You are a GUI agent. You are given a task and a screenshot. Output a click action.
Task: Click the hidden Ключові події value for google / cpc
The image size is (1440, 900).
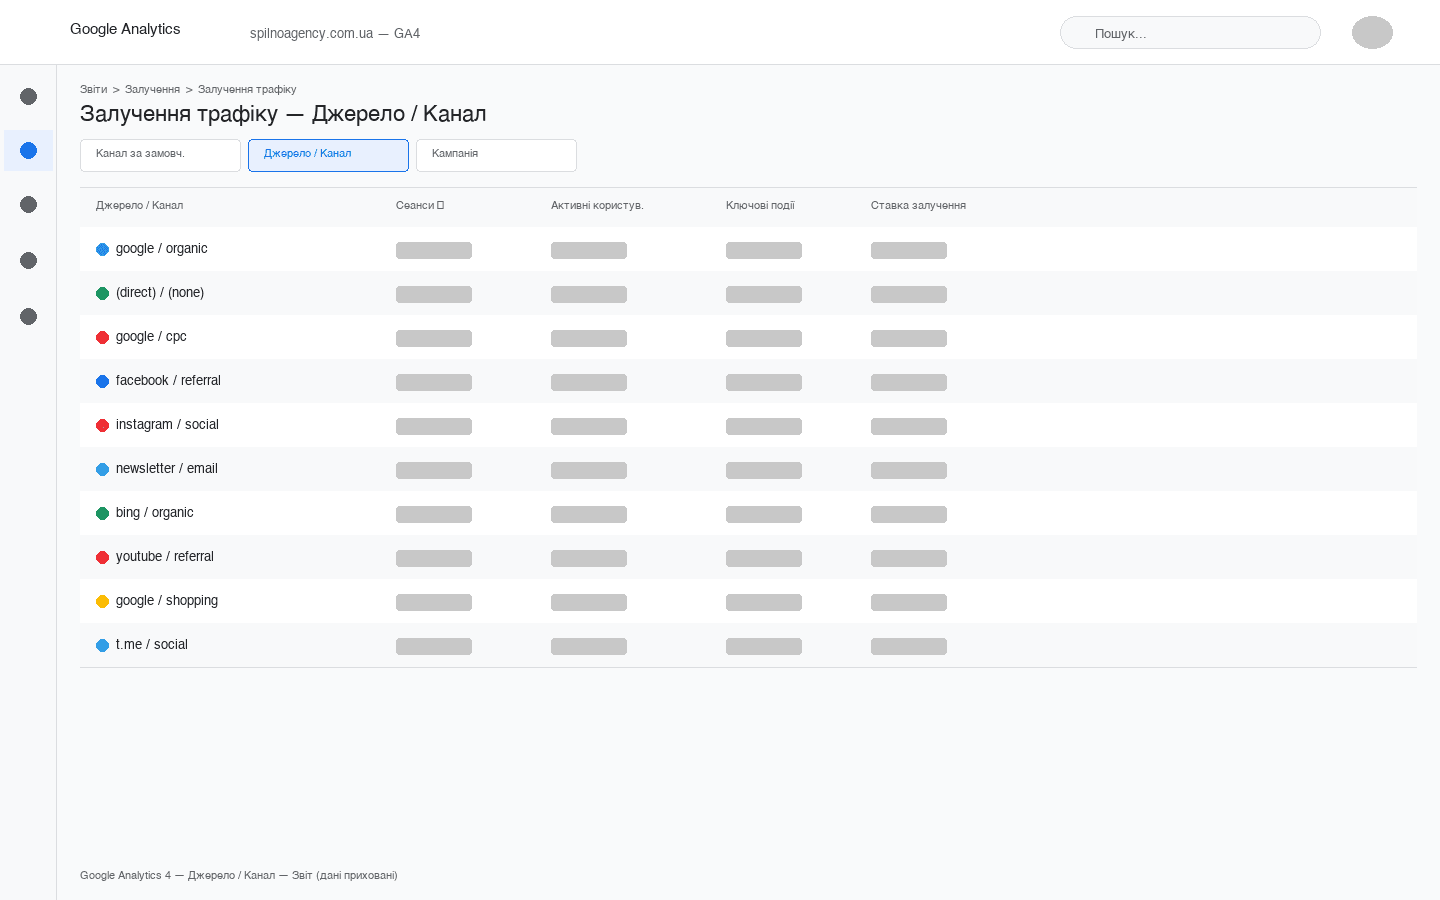[x=764, y=339]
